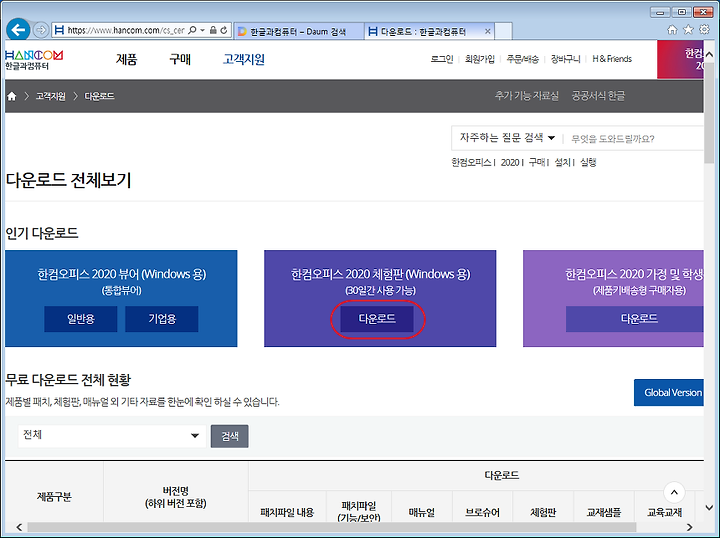The width and height of the screenshot is (720, 538).
Task: Click 다운로드 for 가정 및 학생 edition
Action: coord(635,319)
